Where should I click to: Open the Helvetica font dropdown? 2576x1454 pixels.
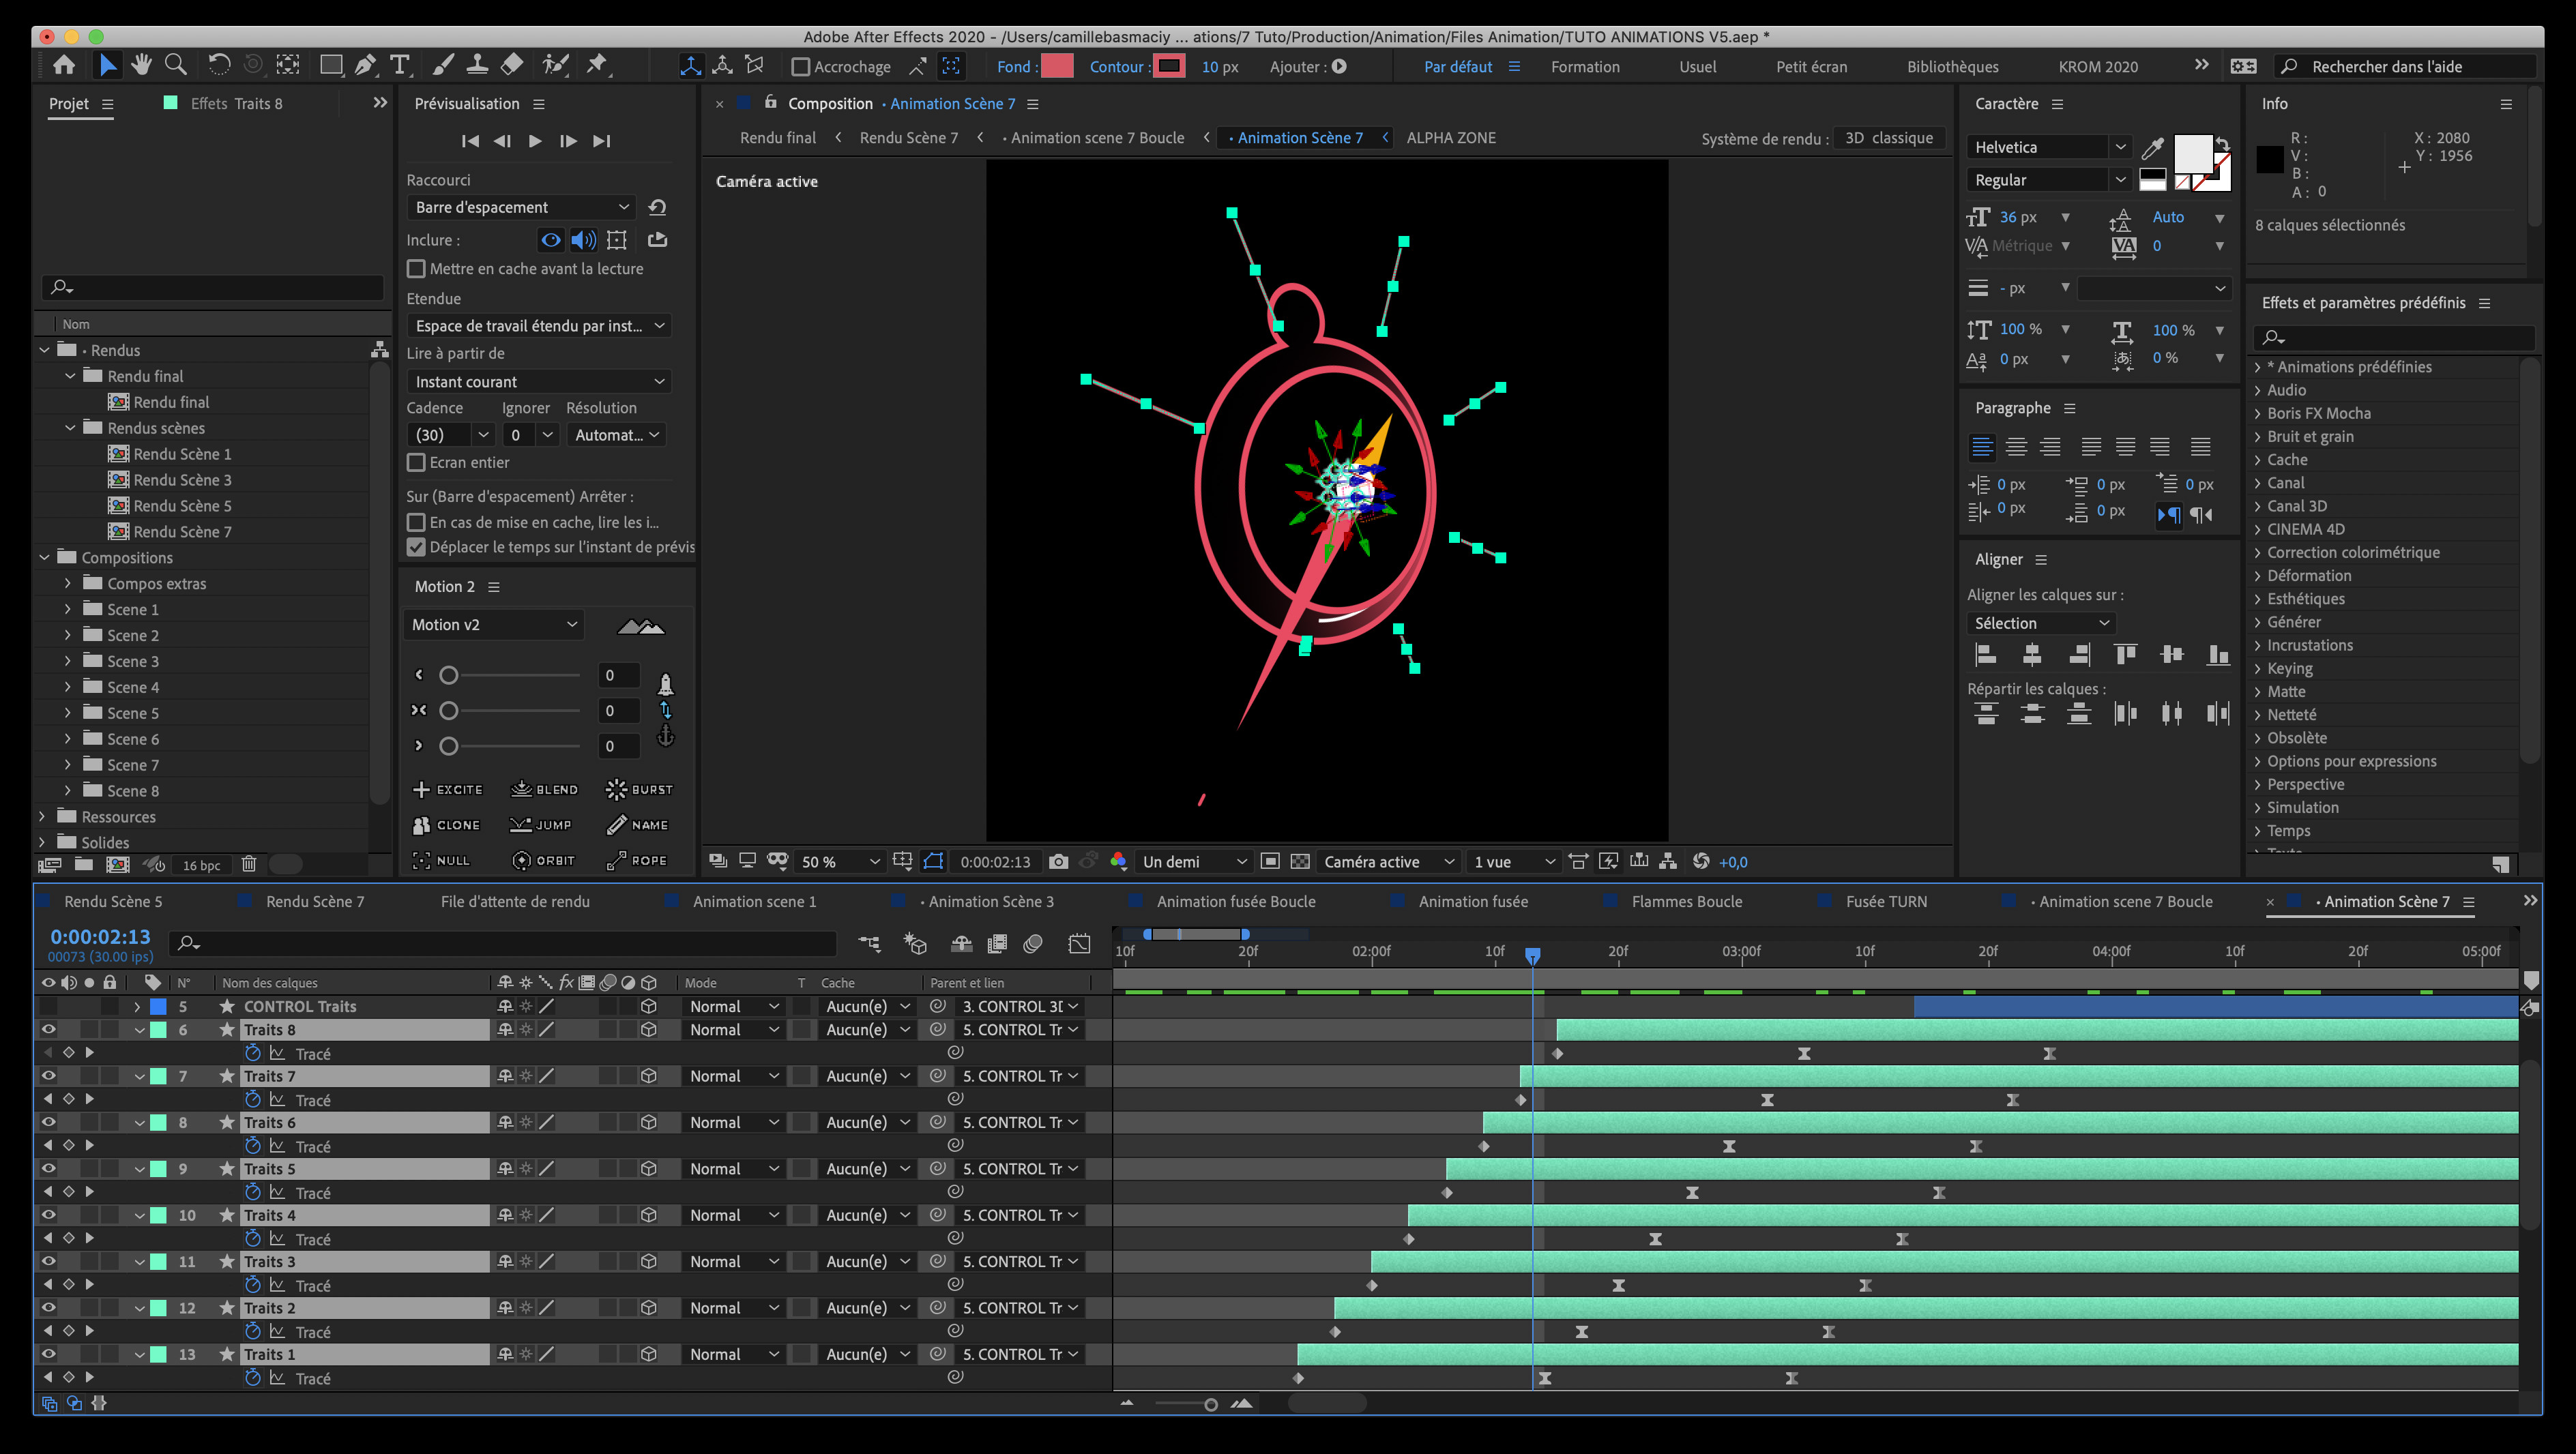[x=2049, y=147]
